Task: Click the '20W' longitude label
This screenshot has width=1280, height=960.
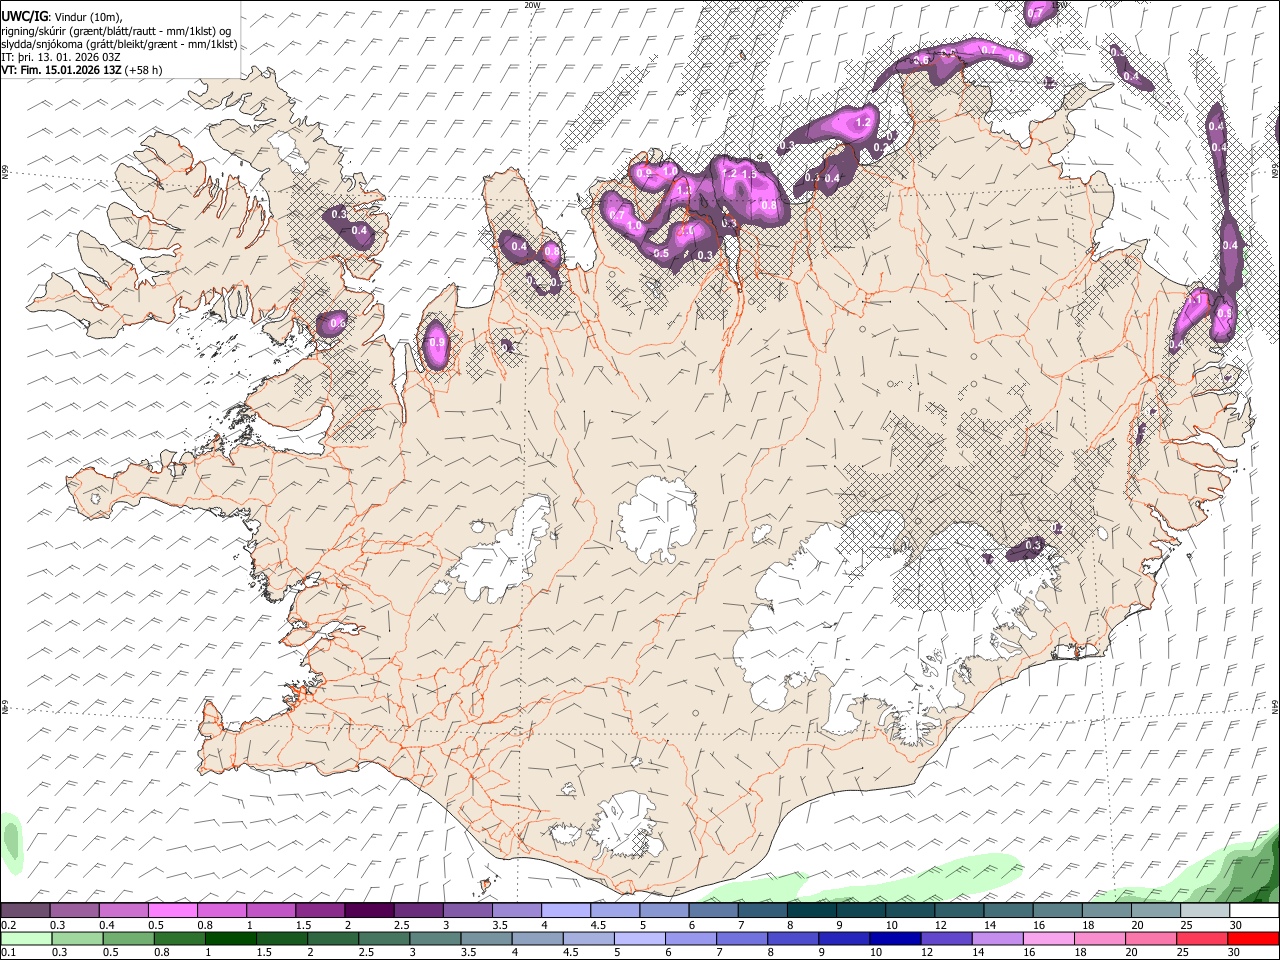Action: click(532, 5)
